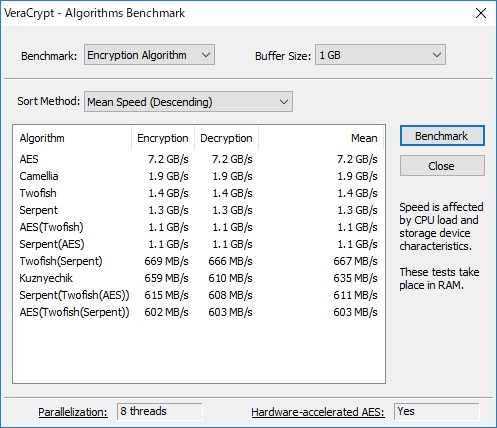Select the Twofish algorithm row
Image resolution: width=497 pixels, height=428 pixels.
(199, 193)
